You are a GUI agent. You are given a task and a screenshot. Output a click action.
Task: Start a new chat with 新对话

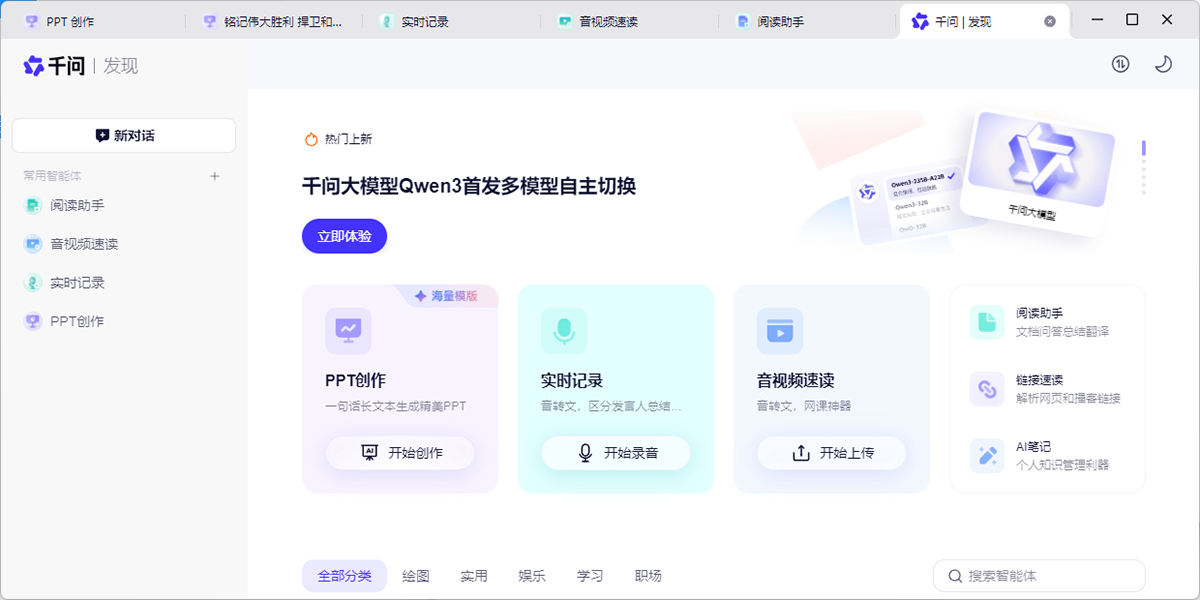124,136
